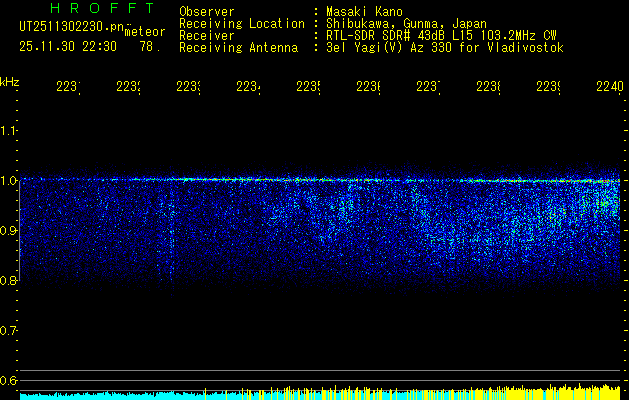Image resolution: width=629 pixels, height=400 pixels.
Task: Click the bright carrier line at 1.0 kHz
Action: point(320,180)
